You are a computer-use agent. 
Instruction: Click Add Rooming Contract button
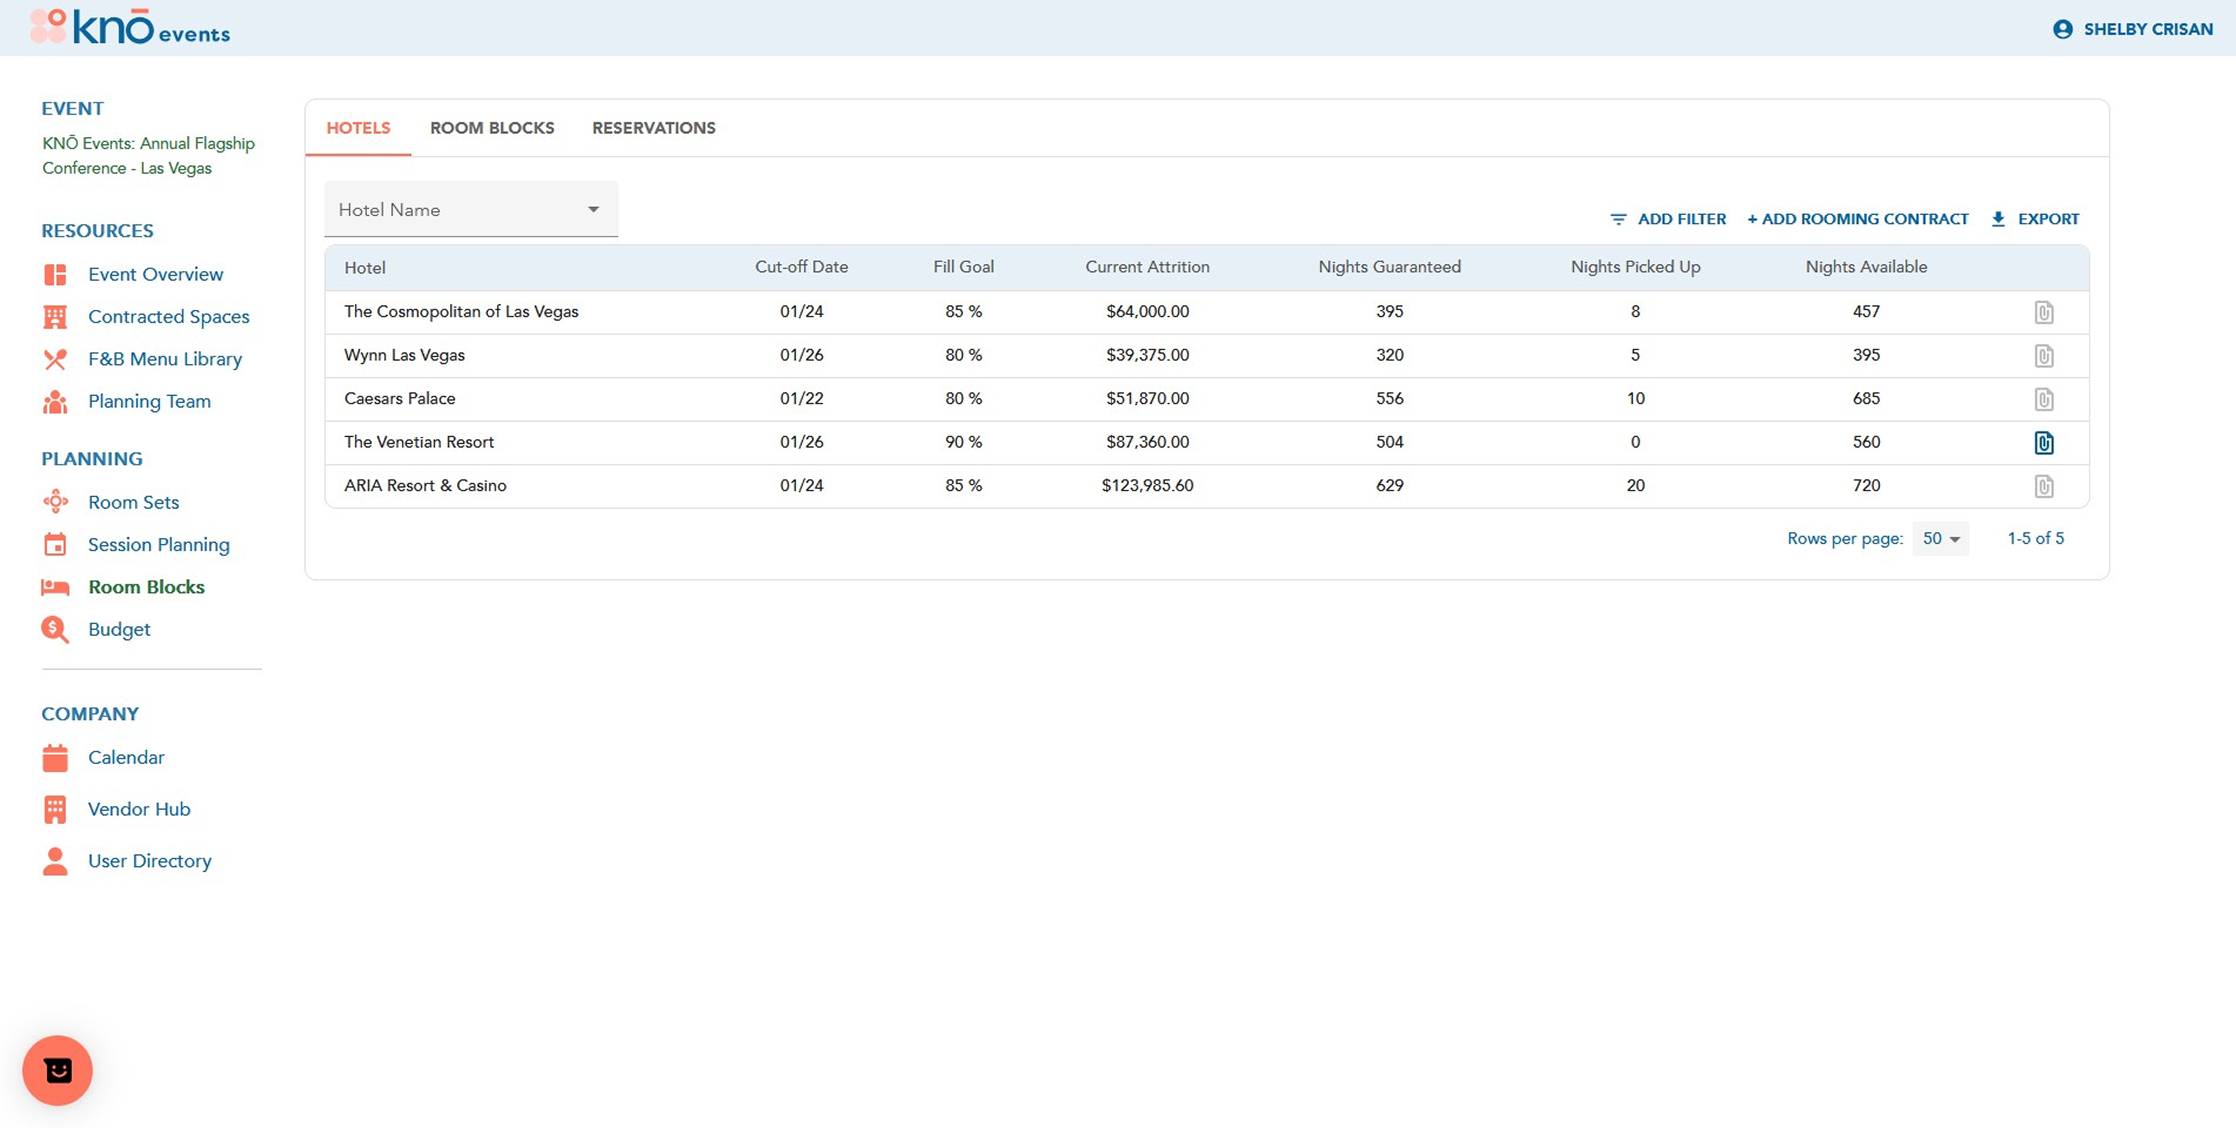click(x=1857, y=219)
